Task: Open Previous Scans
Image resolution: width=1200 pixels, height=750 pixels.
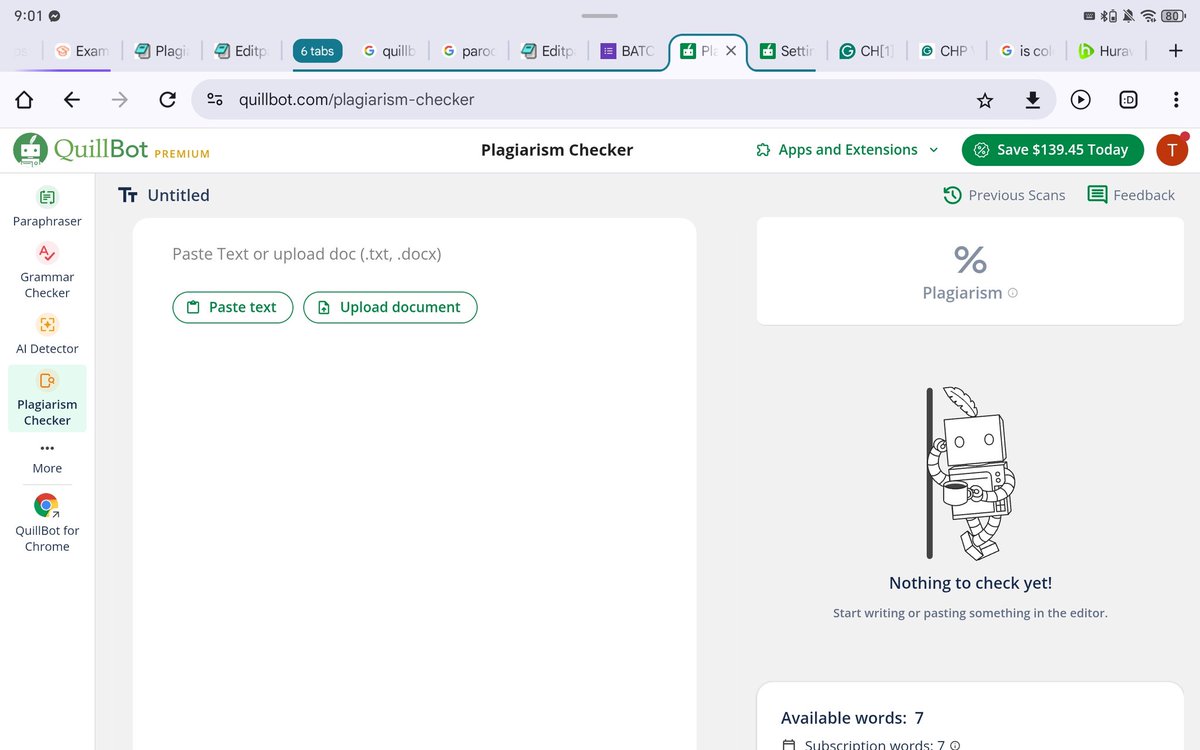Action: [1004, 195]
